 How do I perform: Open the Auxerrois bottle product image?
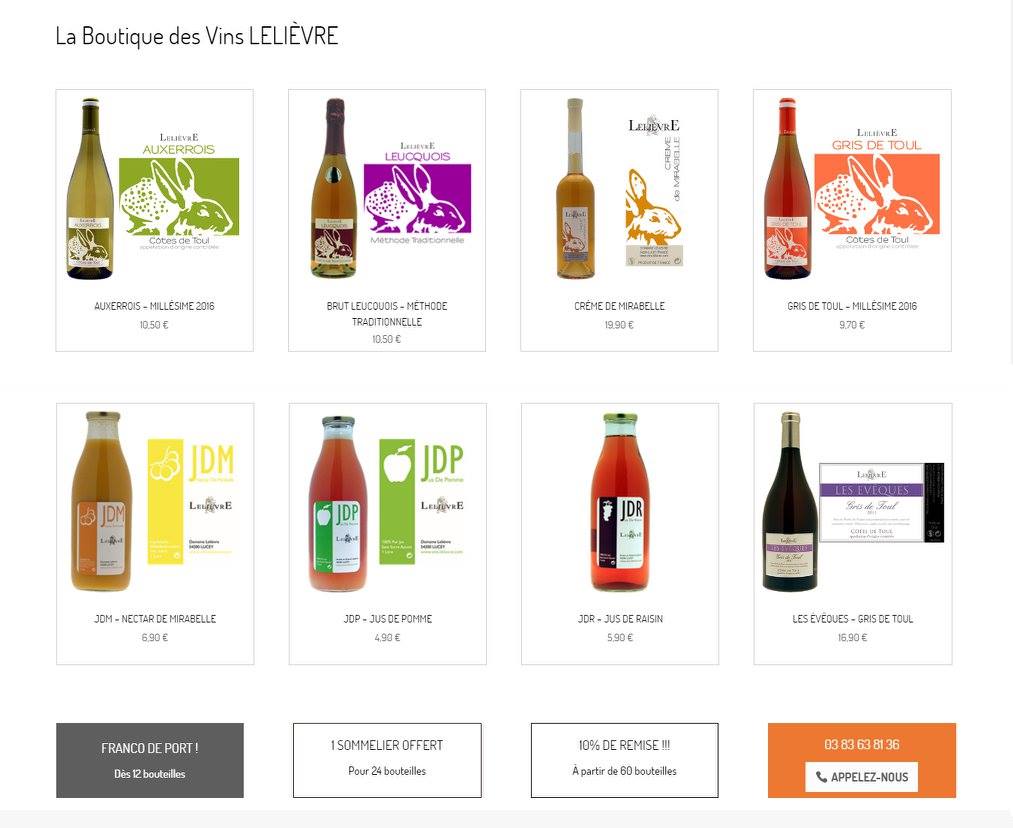click(x=154, y=189)
